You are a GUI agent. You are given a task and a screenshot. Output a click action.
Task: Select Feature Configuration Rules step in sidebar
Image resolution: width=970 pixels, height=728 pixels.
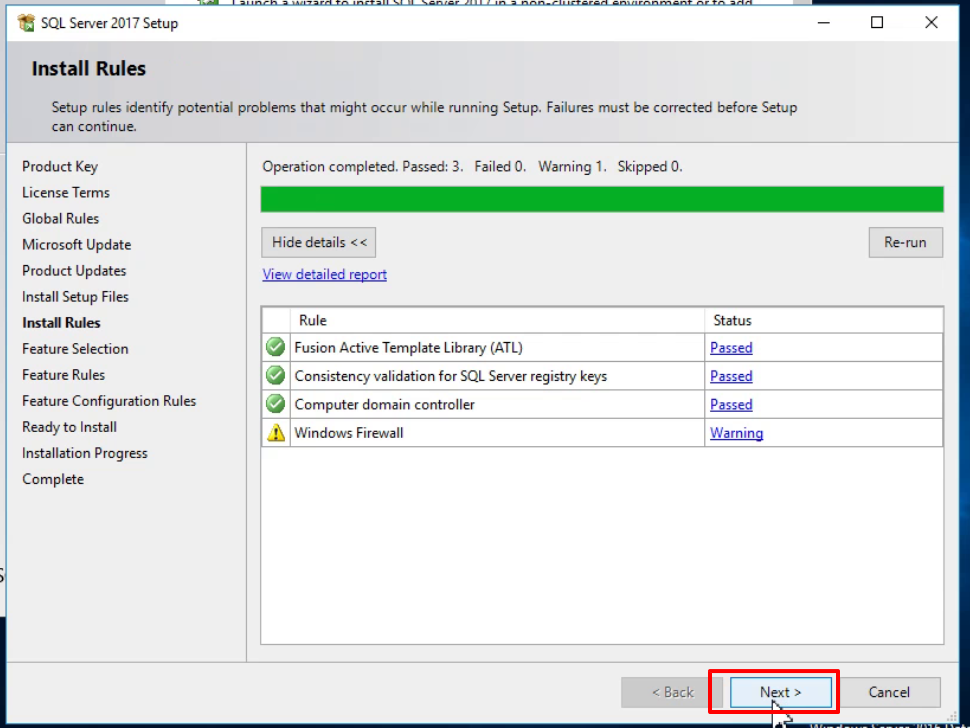[109, 401]
